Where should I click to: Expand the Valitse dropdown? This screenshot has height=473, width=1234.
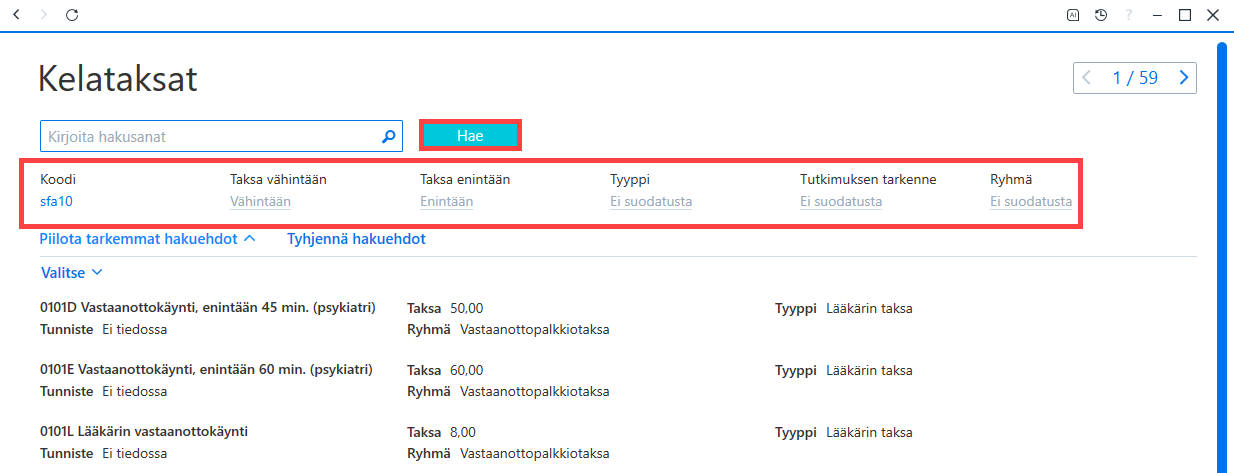(x=72, y=272)
